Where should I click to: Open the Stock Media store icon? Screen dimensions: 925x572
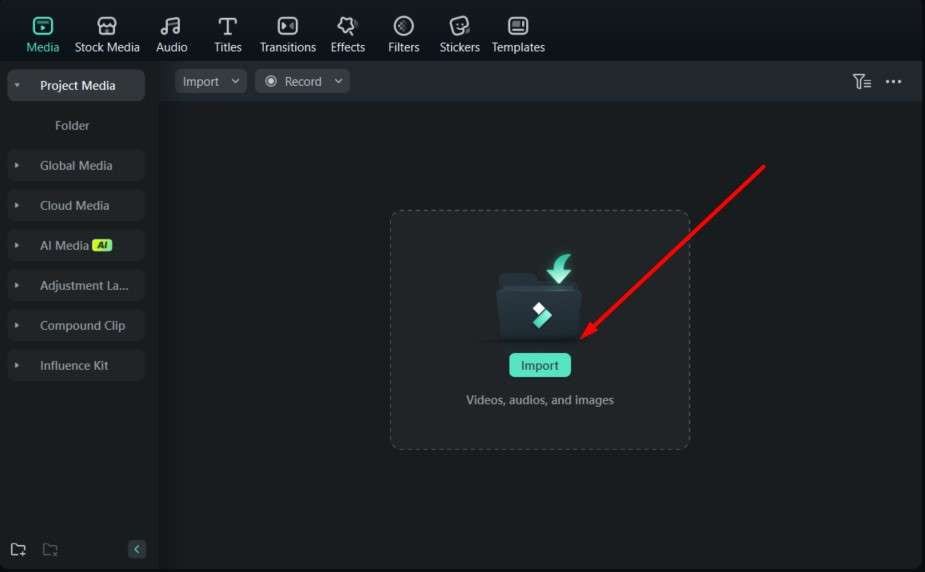pos(107,26)
